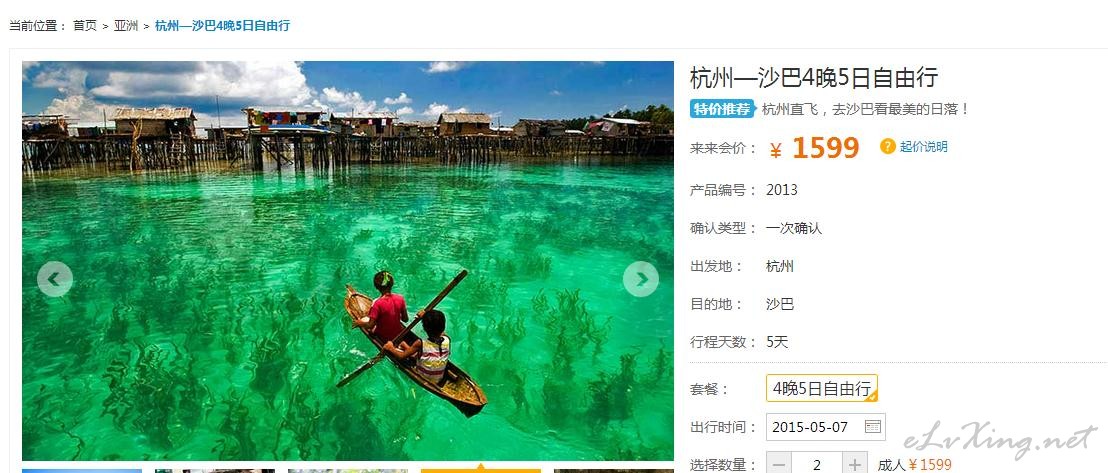Select the second gallery thumbnail
The height and width of the screenshot is (473, 1108).
(x=215, y=470)
